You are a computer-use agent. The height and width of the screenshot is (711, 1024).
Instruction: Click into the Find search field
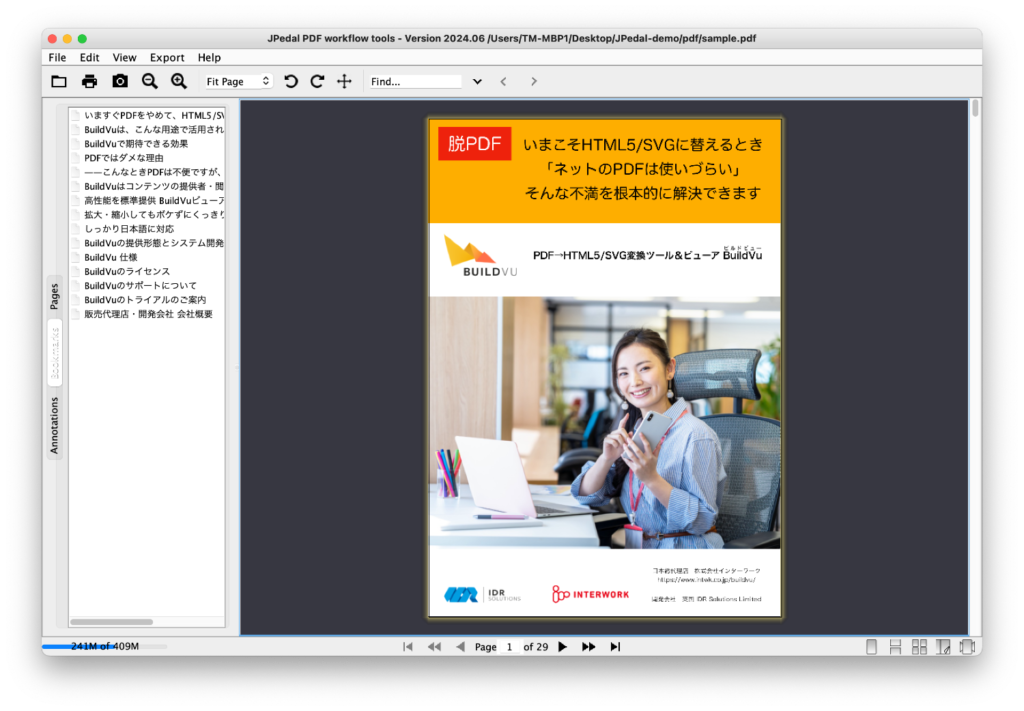pyautogui.click(x=414, y=82)
